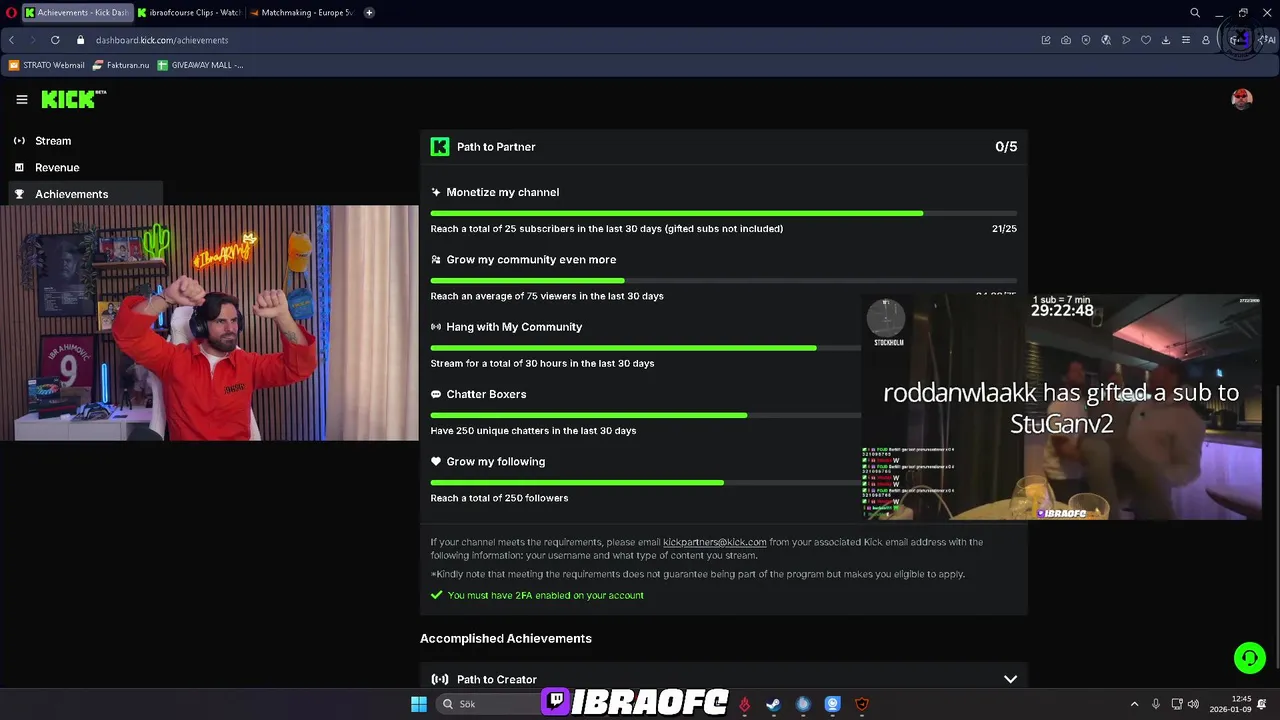Click "Accomplished Achievements" heading
The image size is (1280, 720).
point(506,638)
